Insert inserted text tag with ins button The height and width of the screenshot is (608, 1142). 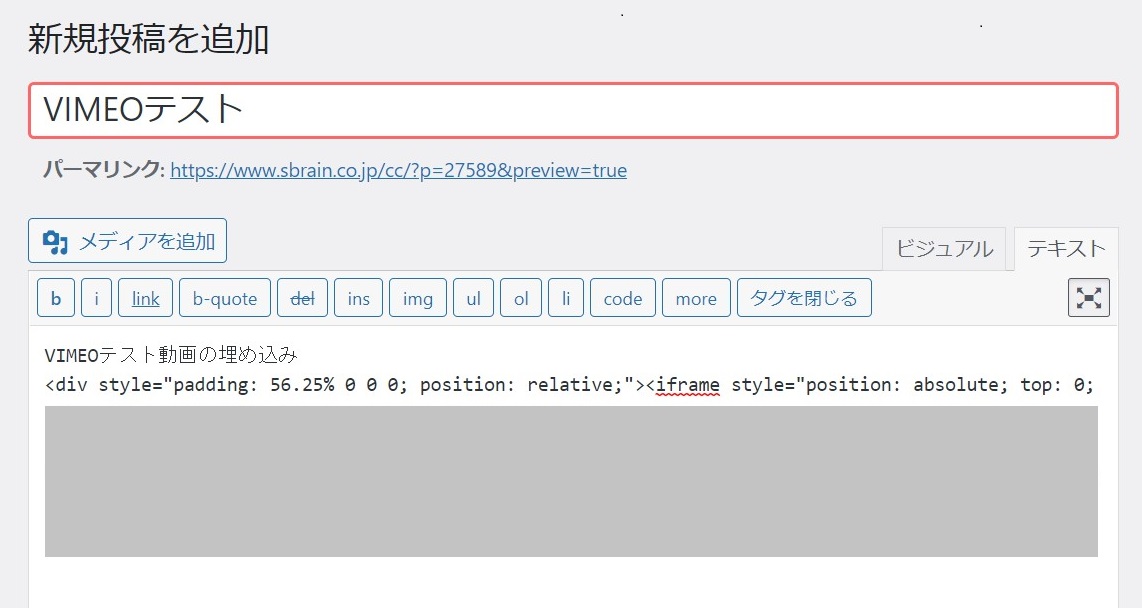pyautogui.click(x=358, y=298)
